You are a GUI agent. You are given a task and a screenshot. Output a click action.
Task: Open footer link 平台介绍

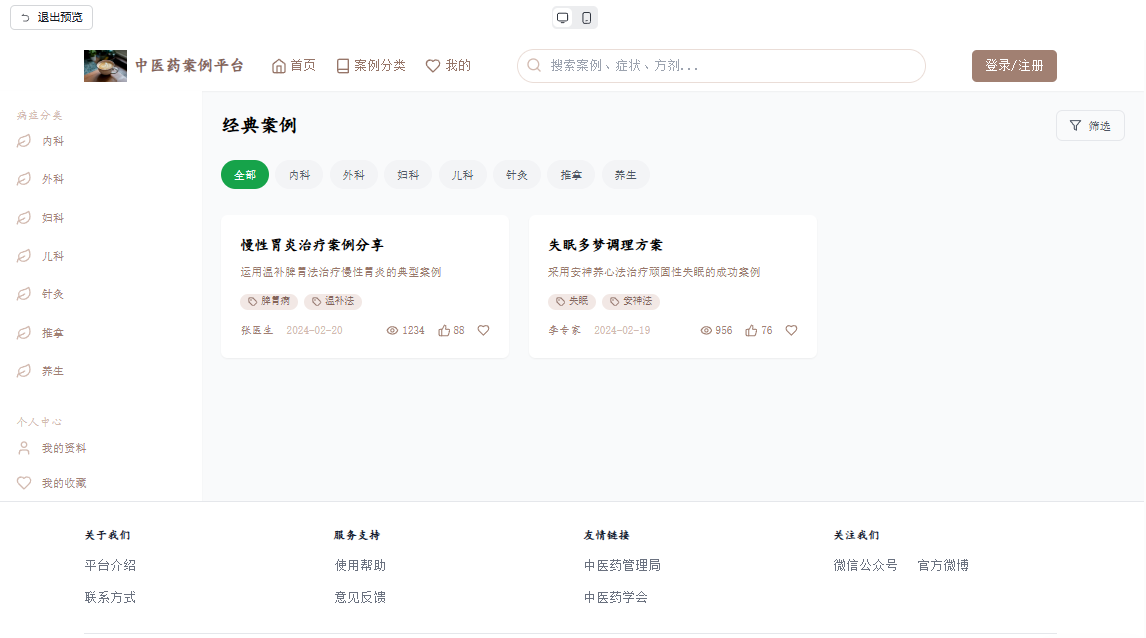tap(110, 565)
